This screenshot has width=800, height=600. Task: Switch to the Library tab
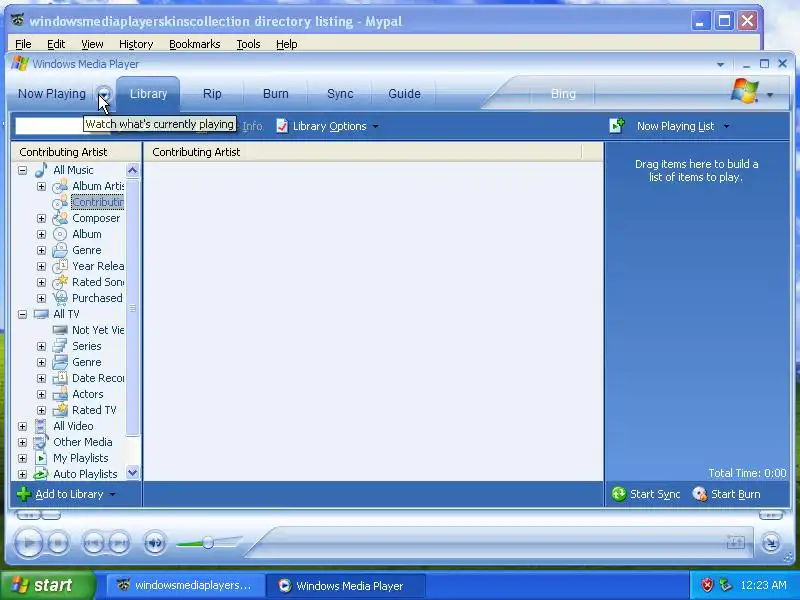(148, 94)
